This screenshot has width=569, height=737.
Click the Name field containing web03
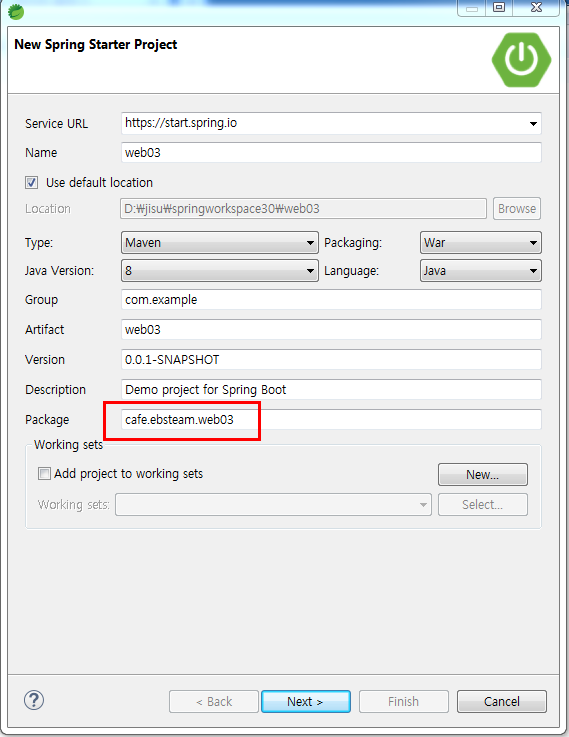point(331,153)
